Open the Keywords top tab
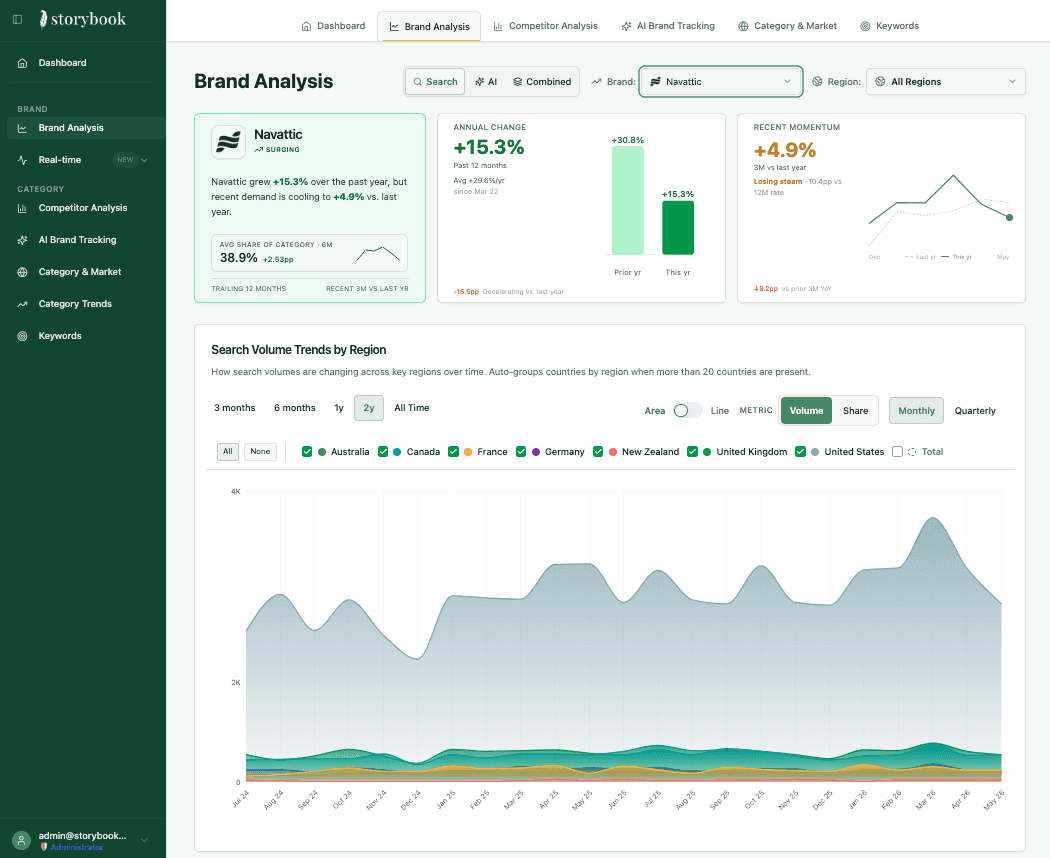The height and width of the screenshot is (858, 1050). point(889,26)
